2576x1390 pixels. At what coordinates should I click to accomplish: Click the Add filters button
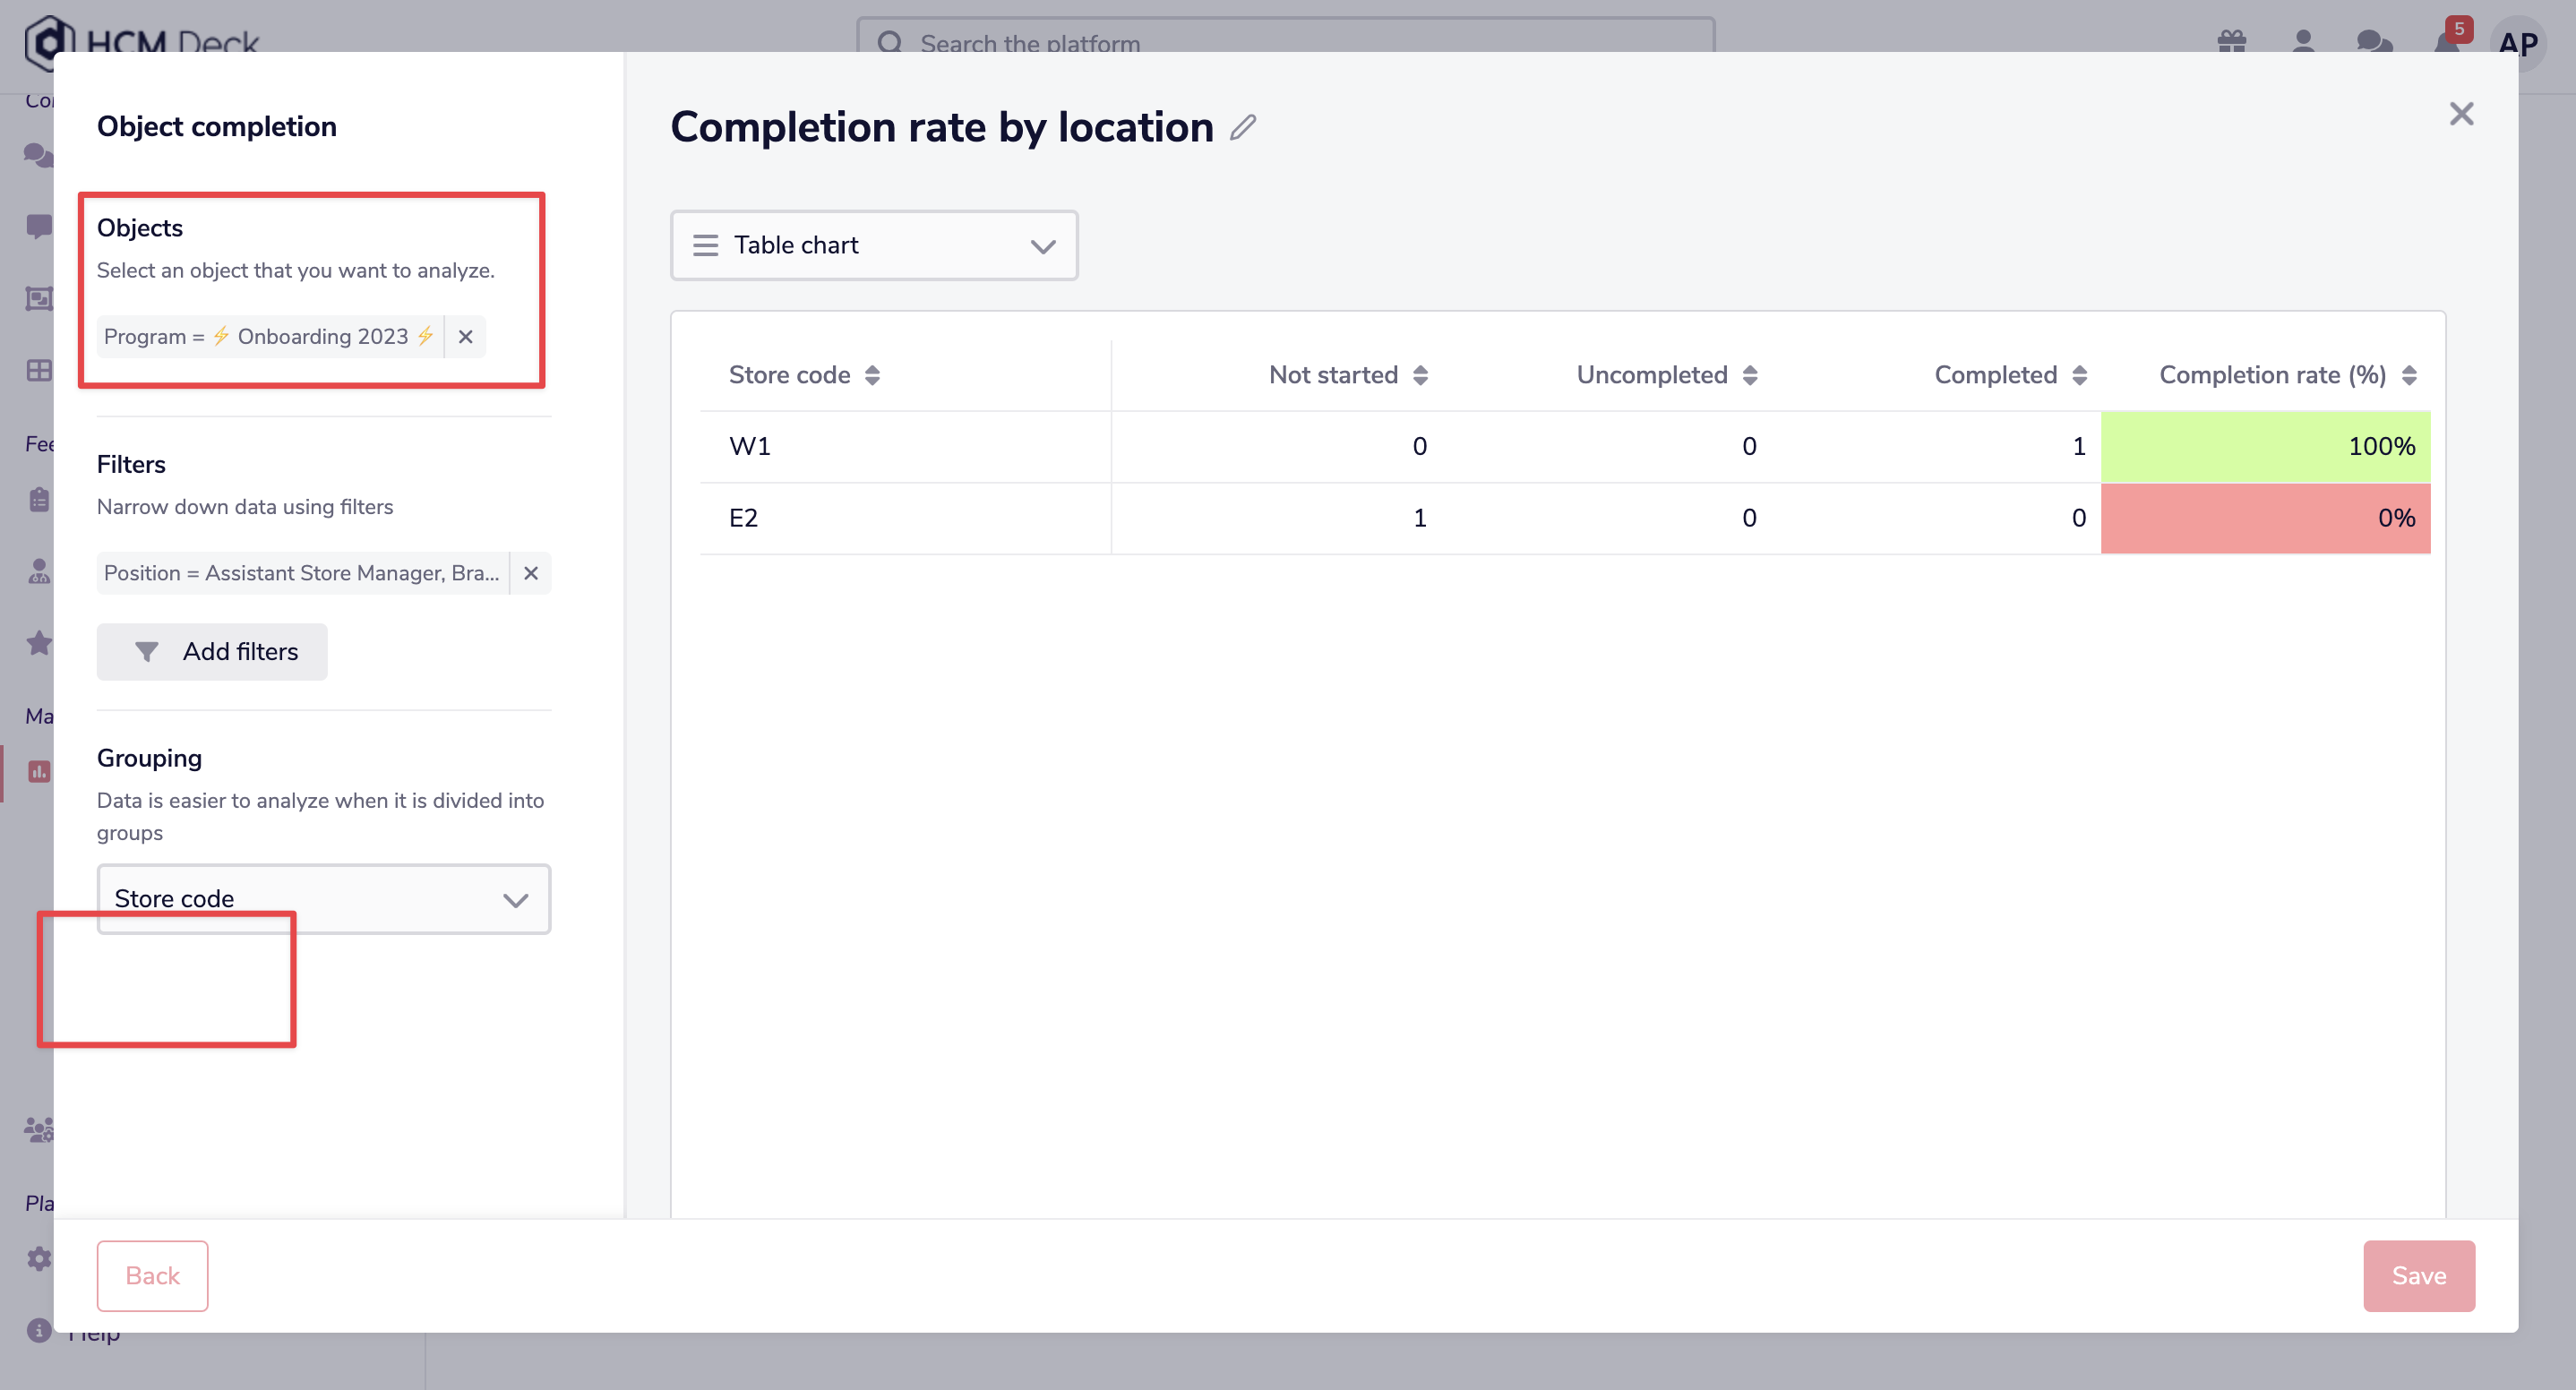(212, 652)
